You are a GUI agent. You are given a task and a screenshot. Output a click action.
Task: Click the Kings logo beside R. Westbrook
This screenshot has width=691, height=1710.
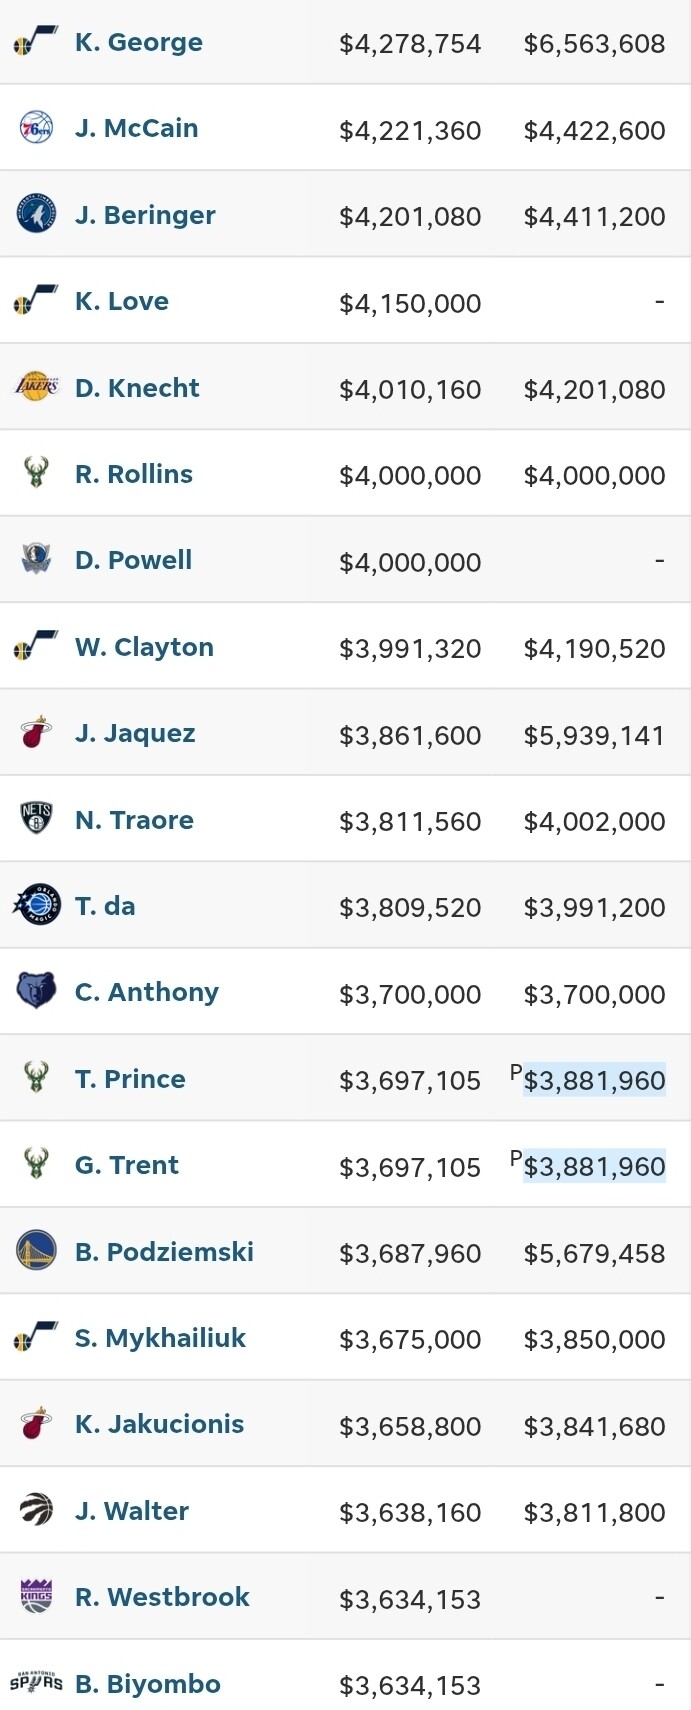pos(36,1596)
